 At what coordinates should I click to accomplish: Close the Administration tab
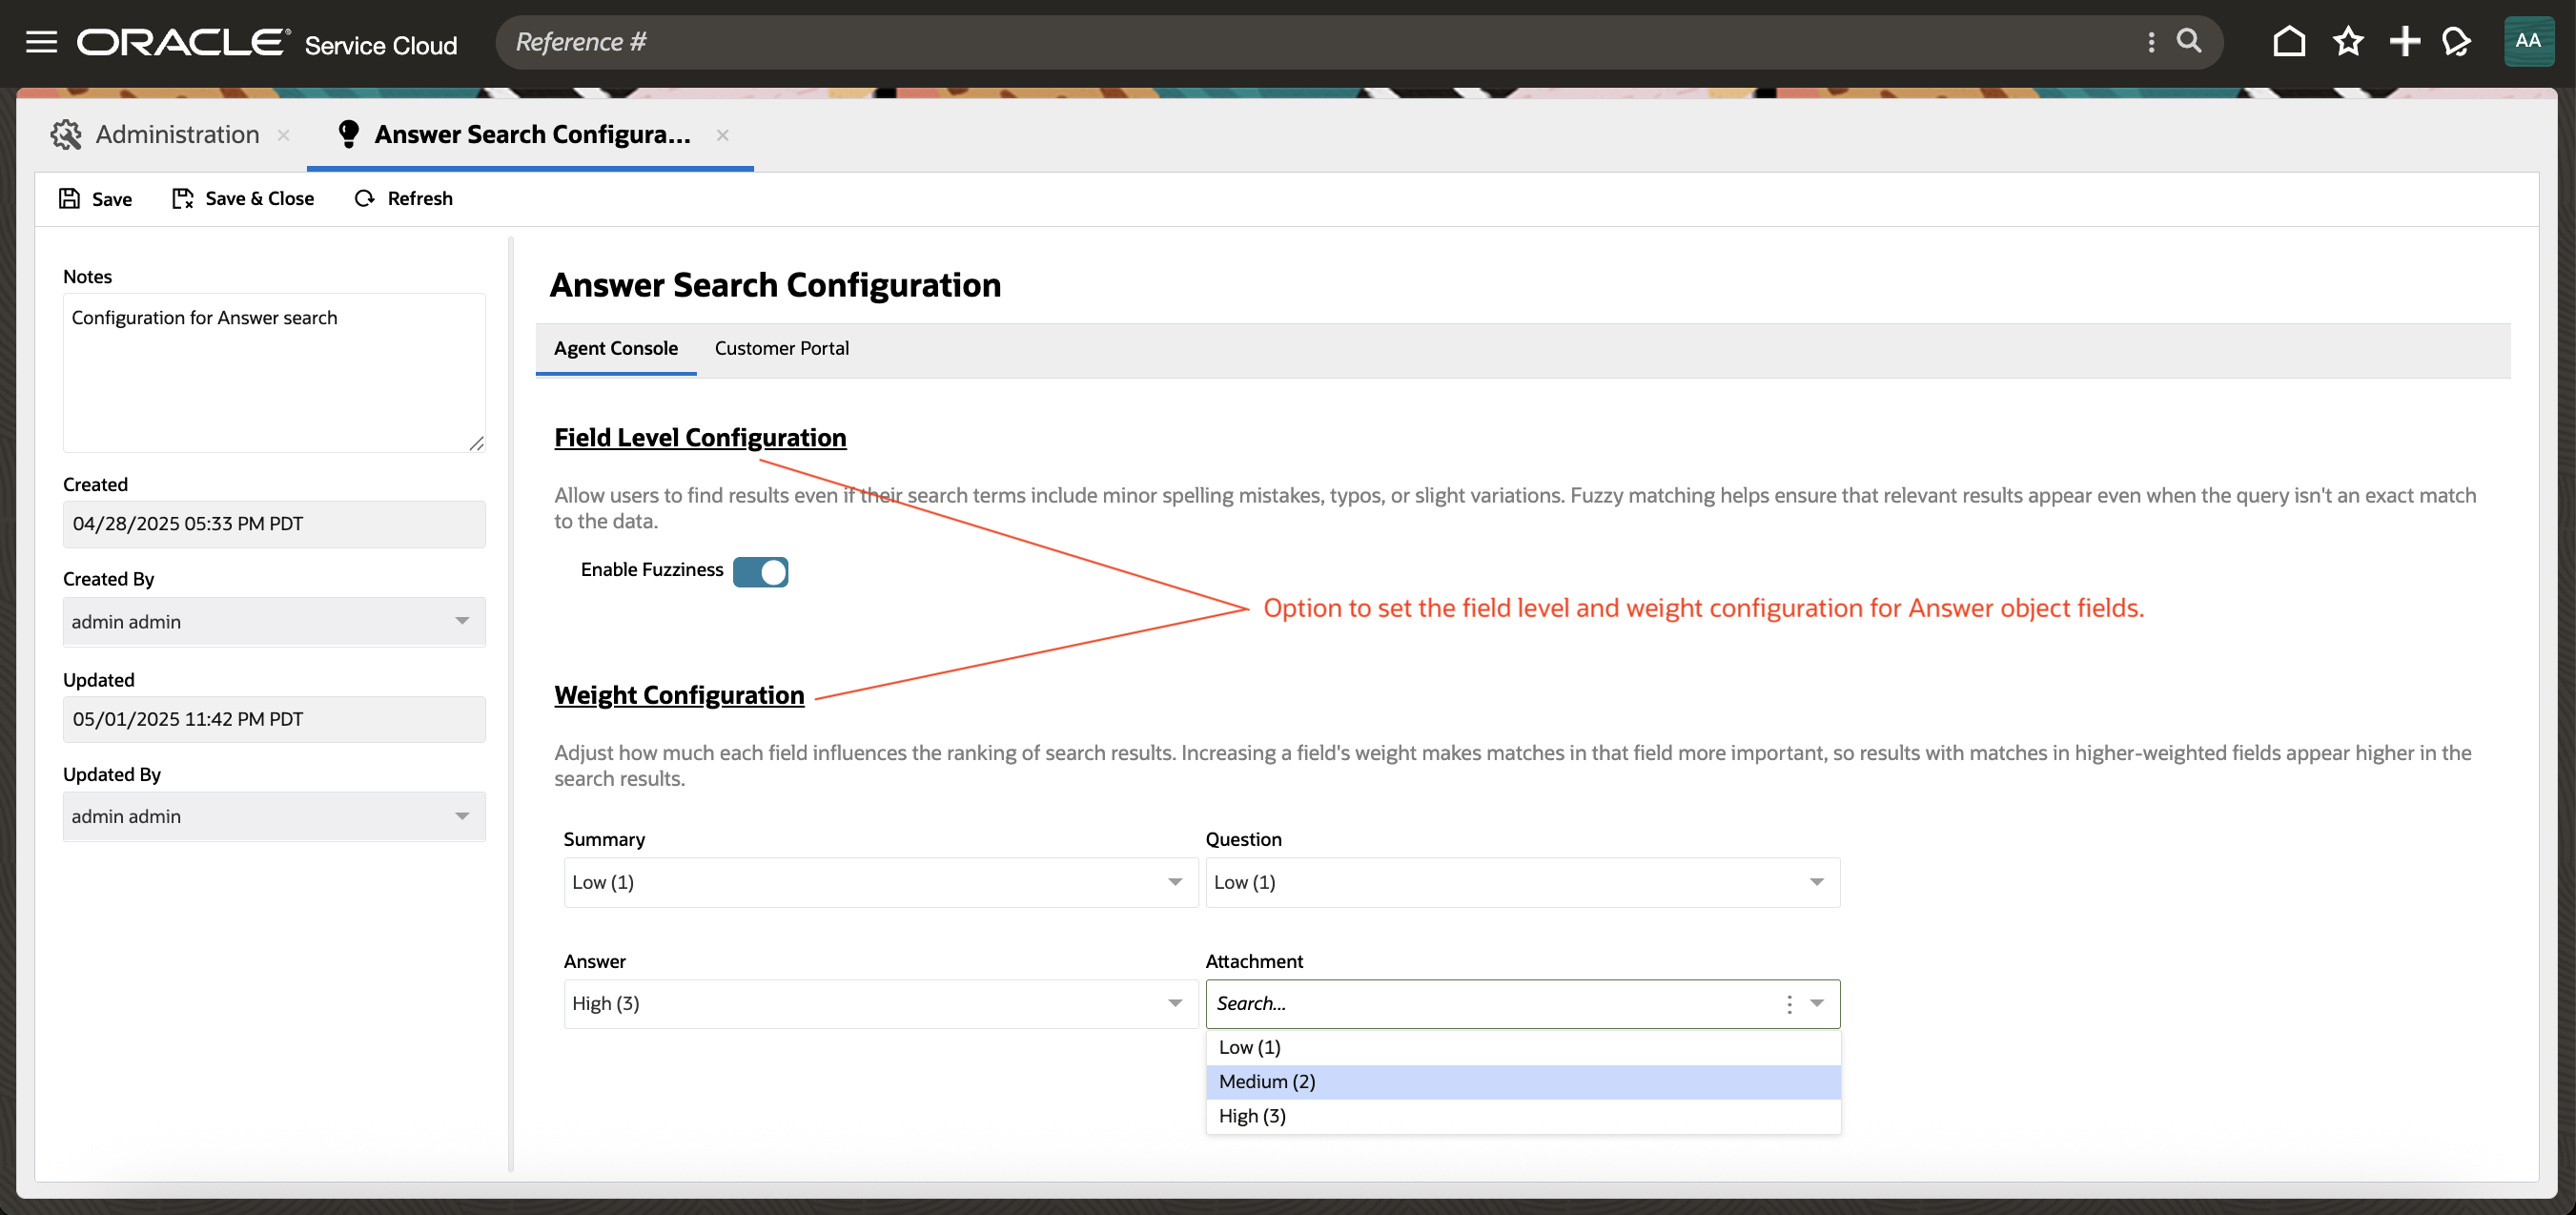click(x=284, y=135)
